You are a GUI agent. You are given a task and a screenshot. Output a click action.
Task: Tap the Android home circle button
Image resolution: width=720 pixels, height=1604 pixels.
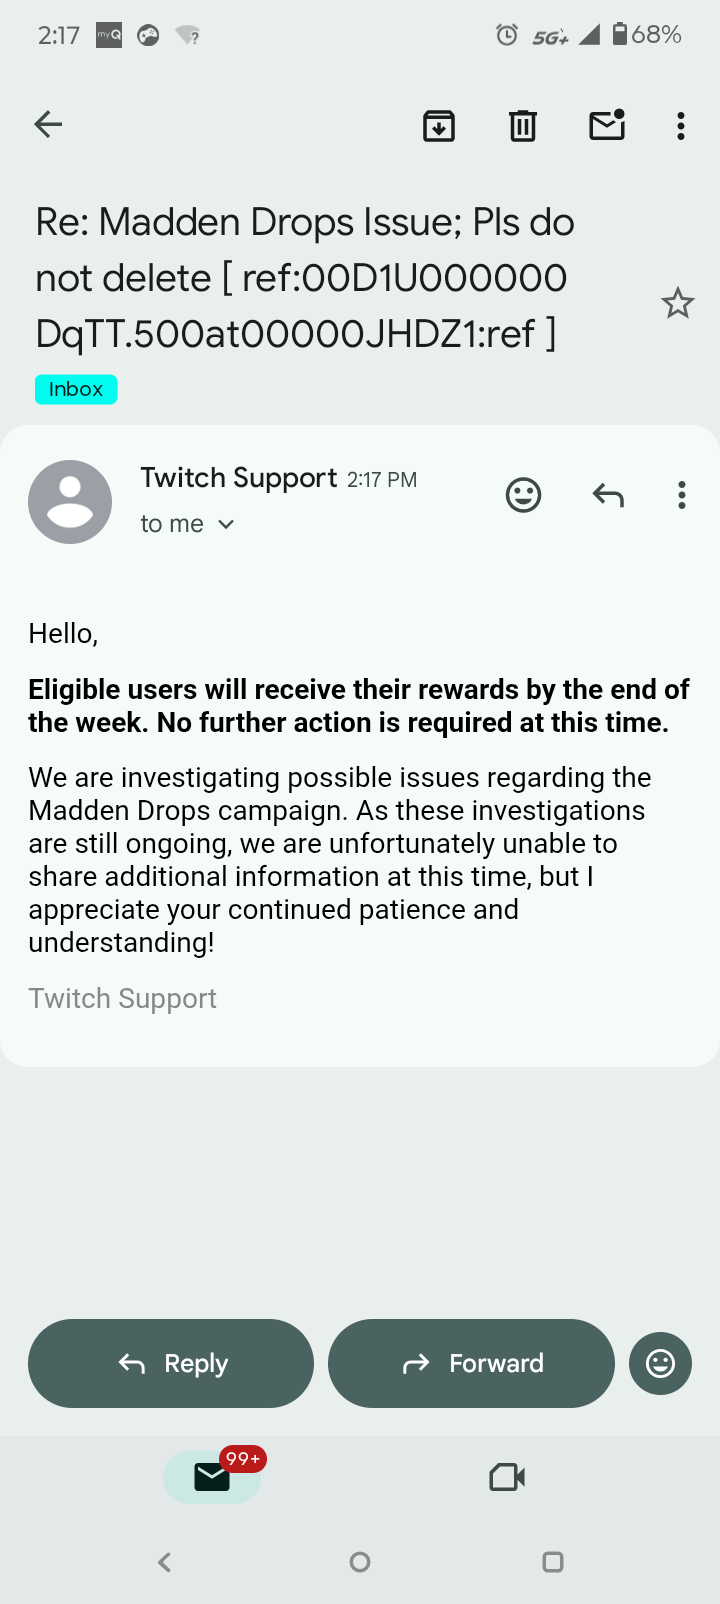360,1562
